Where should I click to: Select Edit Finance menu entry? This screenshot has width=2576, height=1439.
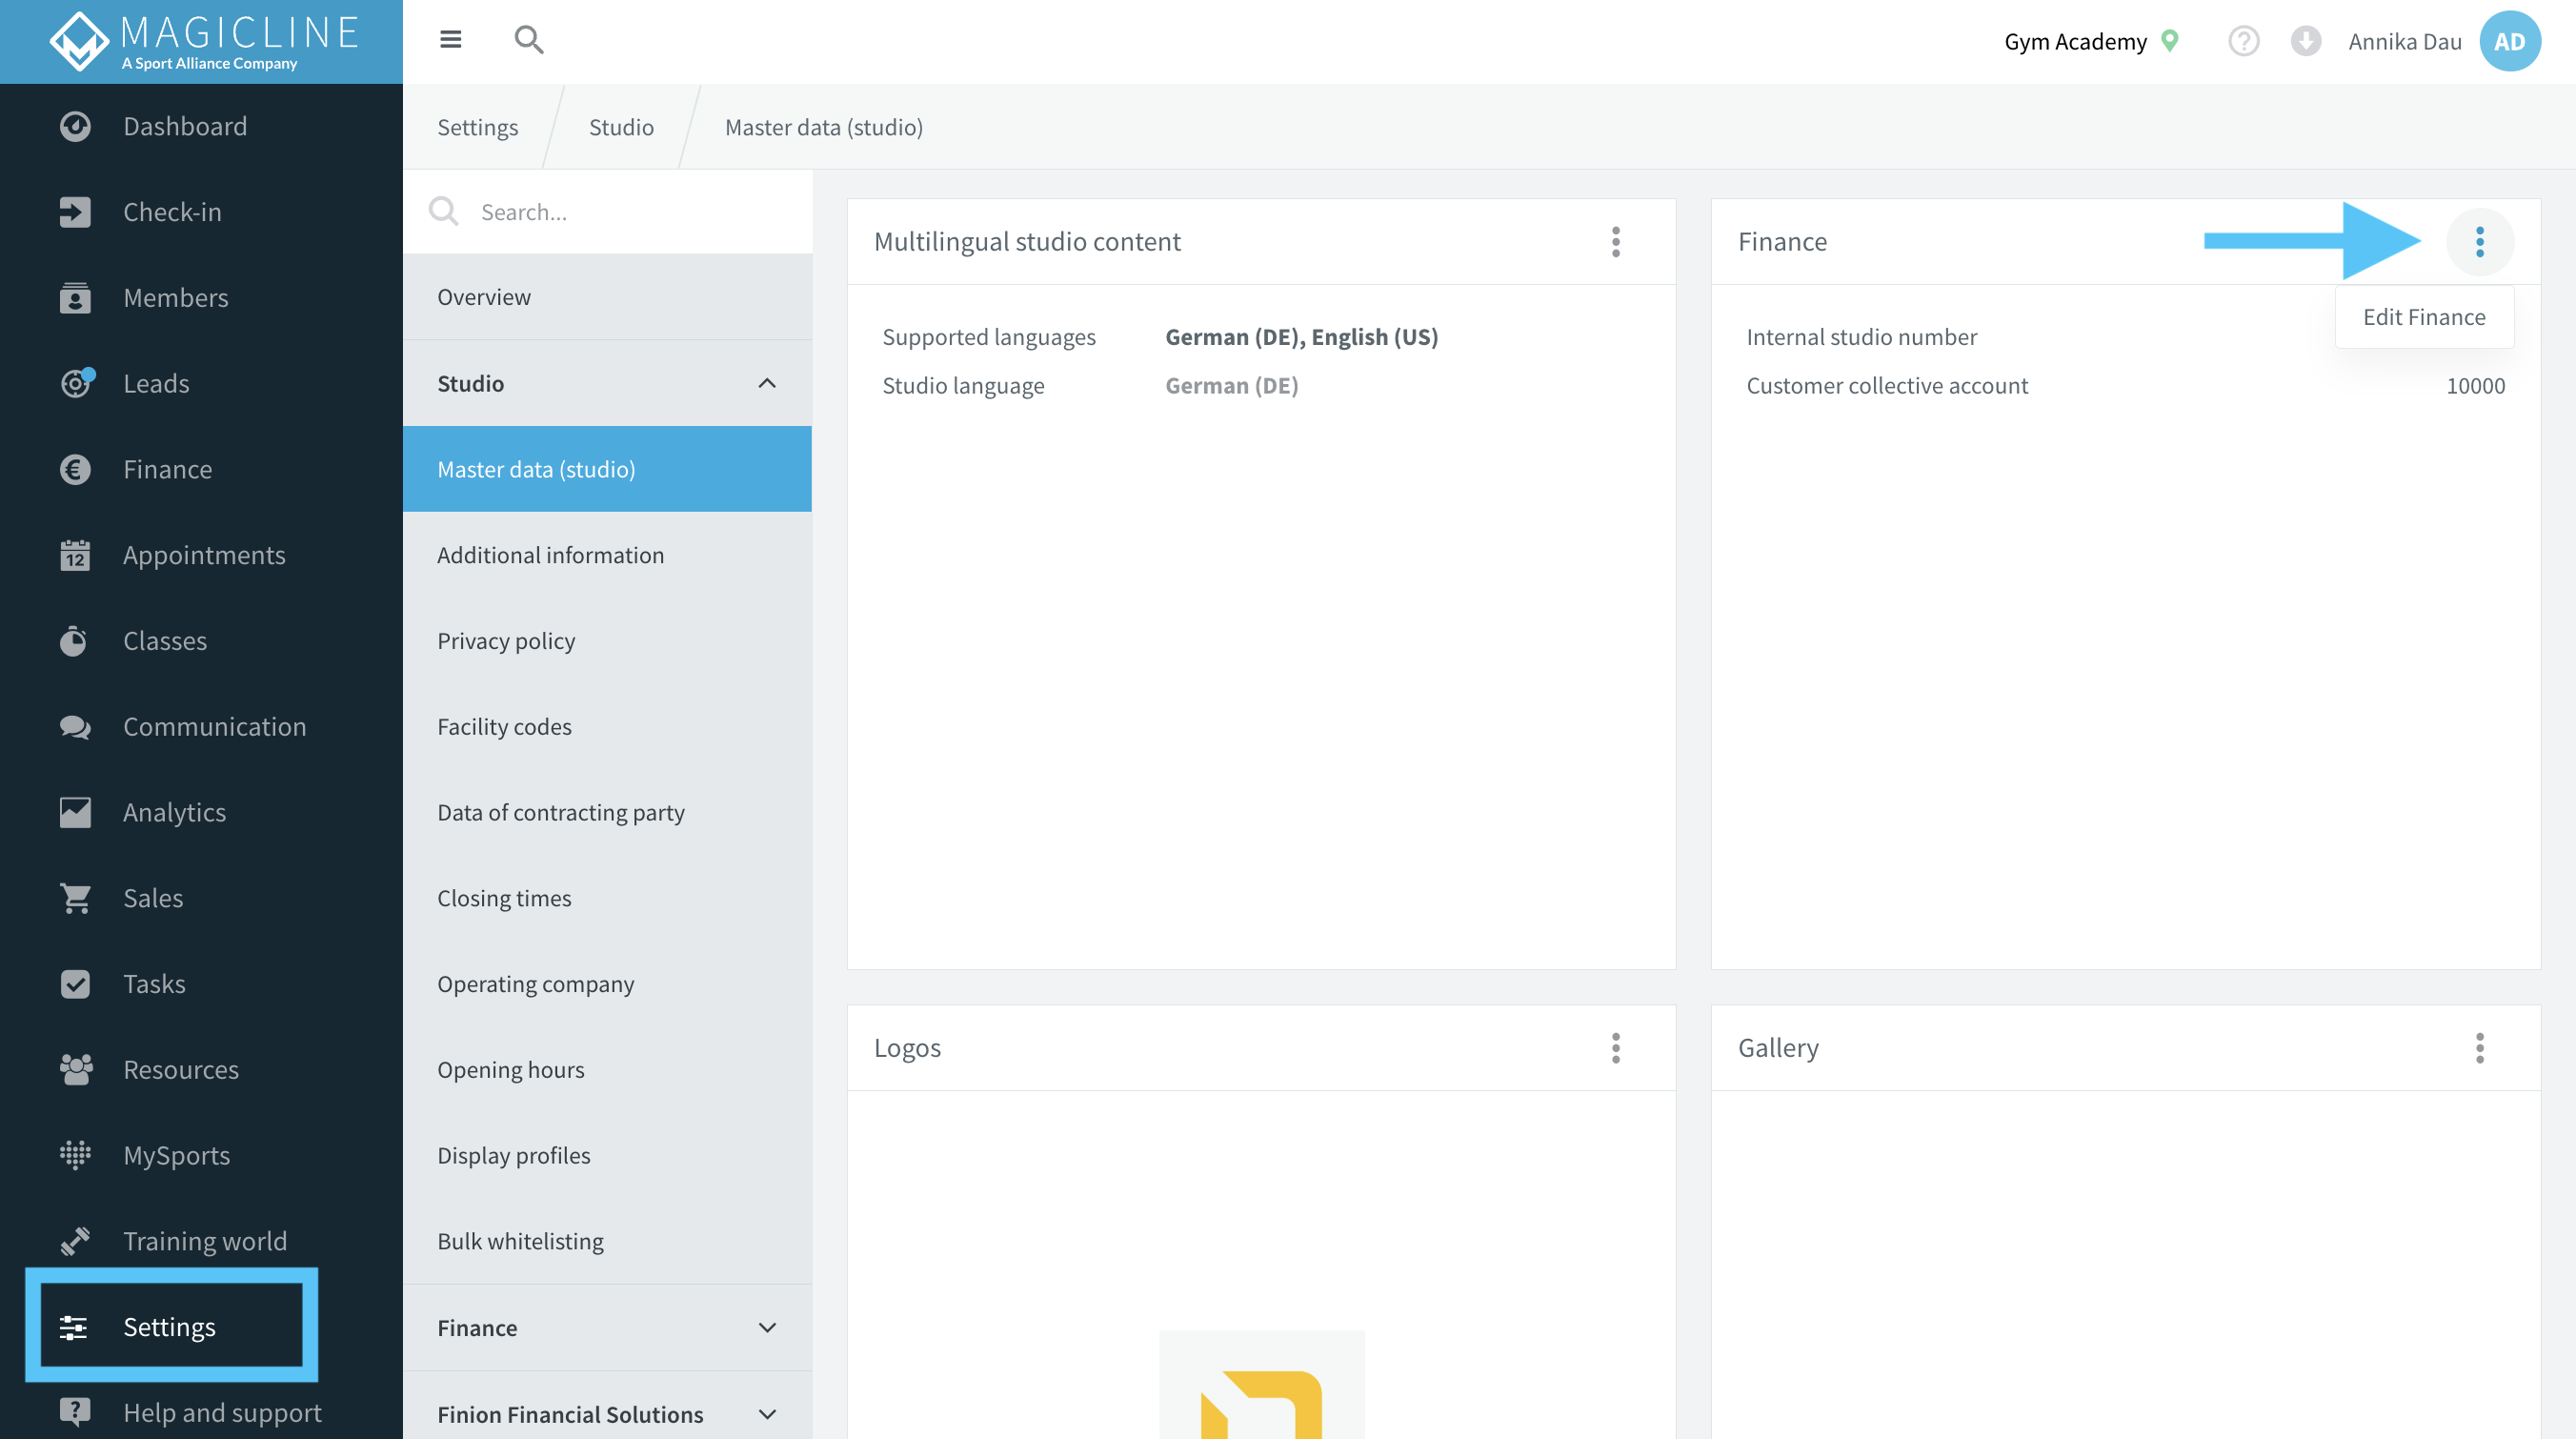pyautogui.click(x=2424, y=317)
